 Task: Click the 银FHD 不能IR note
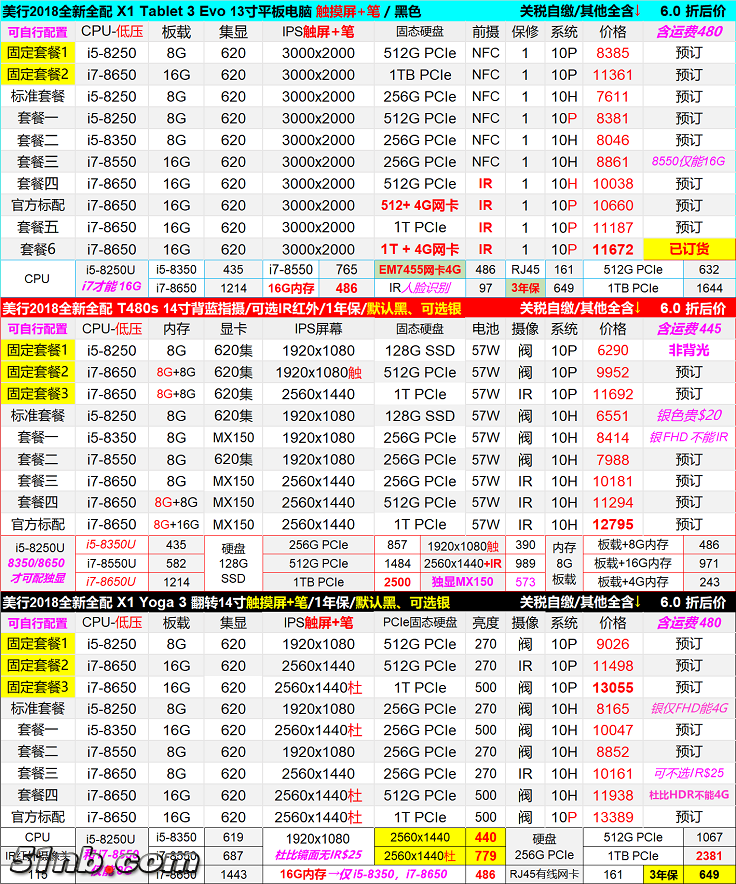[x=689, y=437]
